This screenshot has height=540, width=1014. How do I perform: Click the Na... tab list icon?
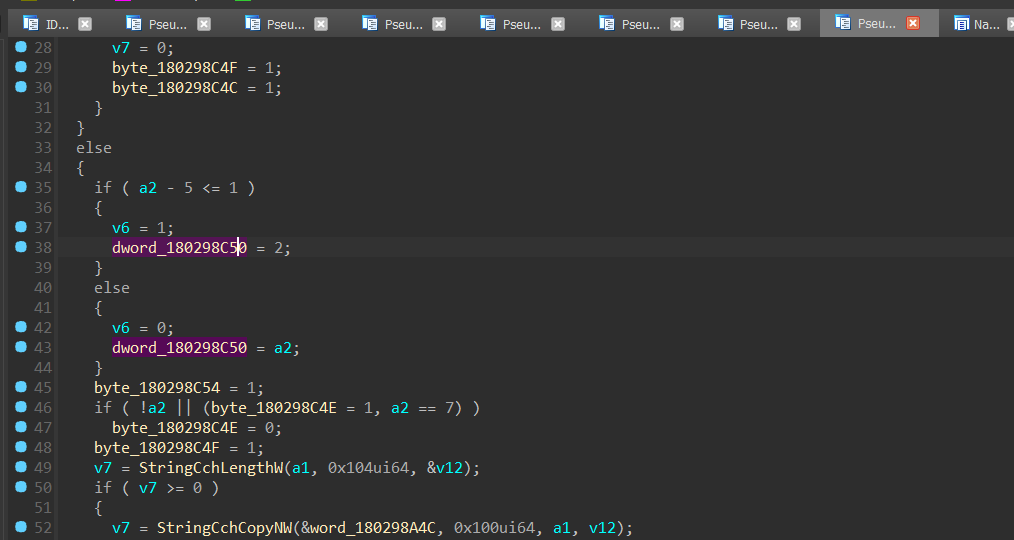[x=962, y=23]
